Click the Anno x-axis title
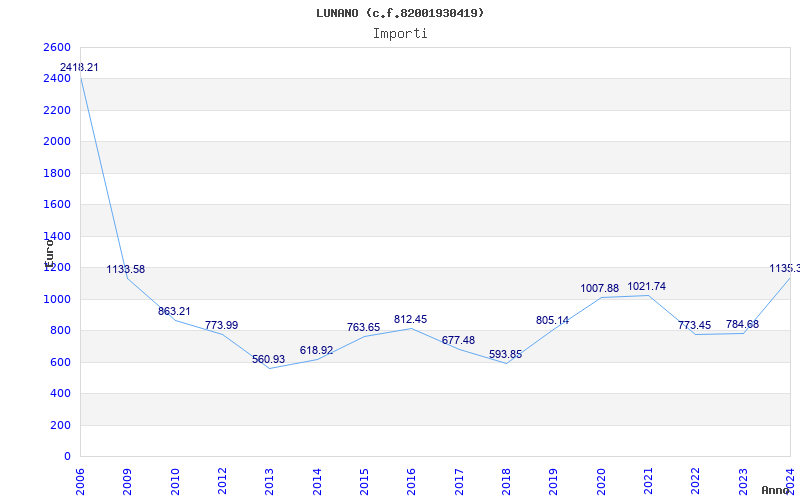This screenshot has height=500, width=800. (776, 490)
